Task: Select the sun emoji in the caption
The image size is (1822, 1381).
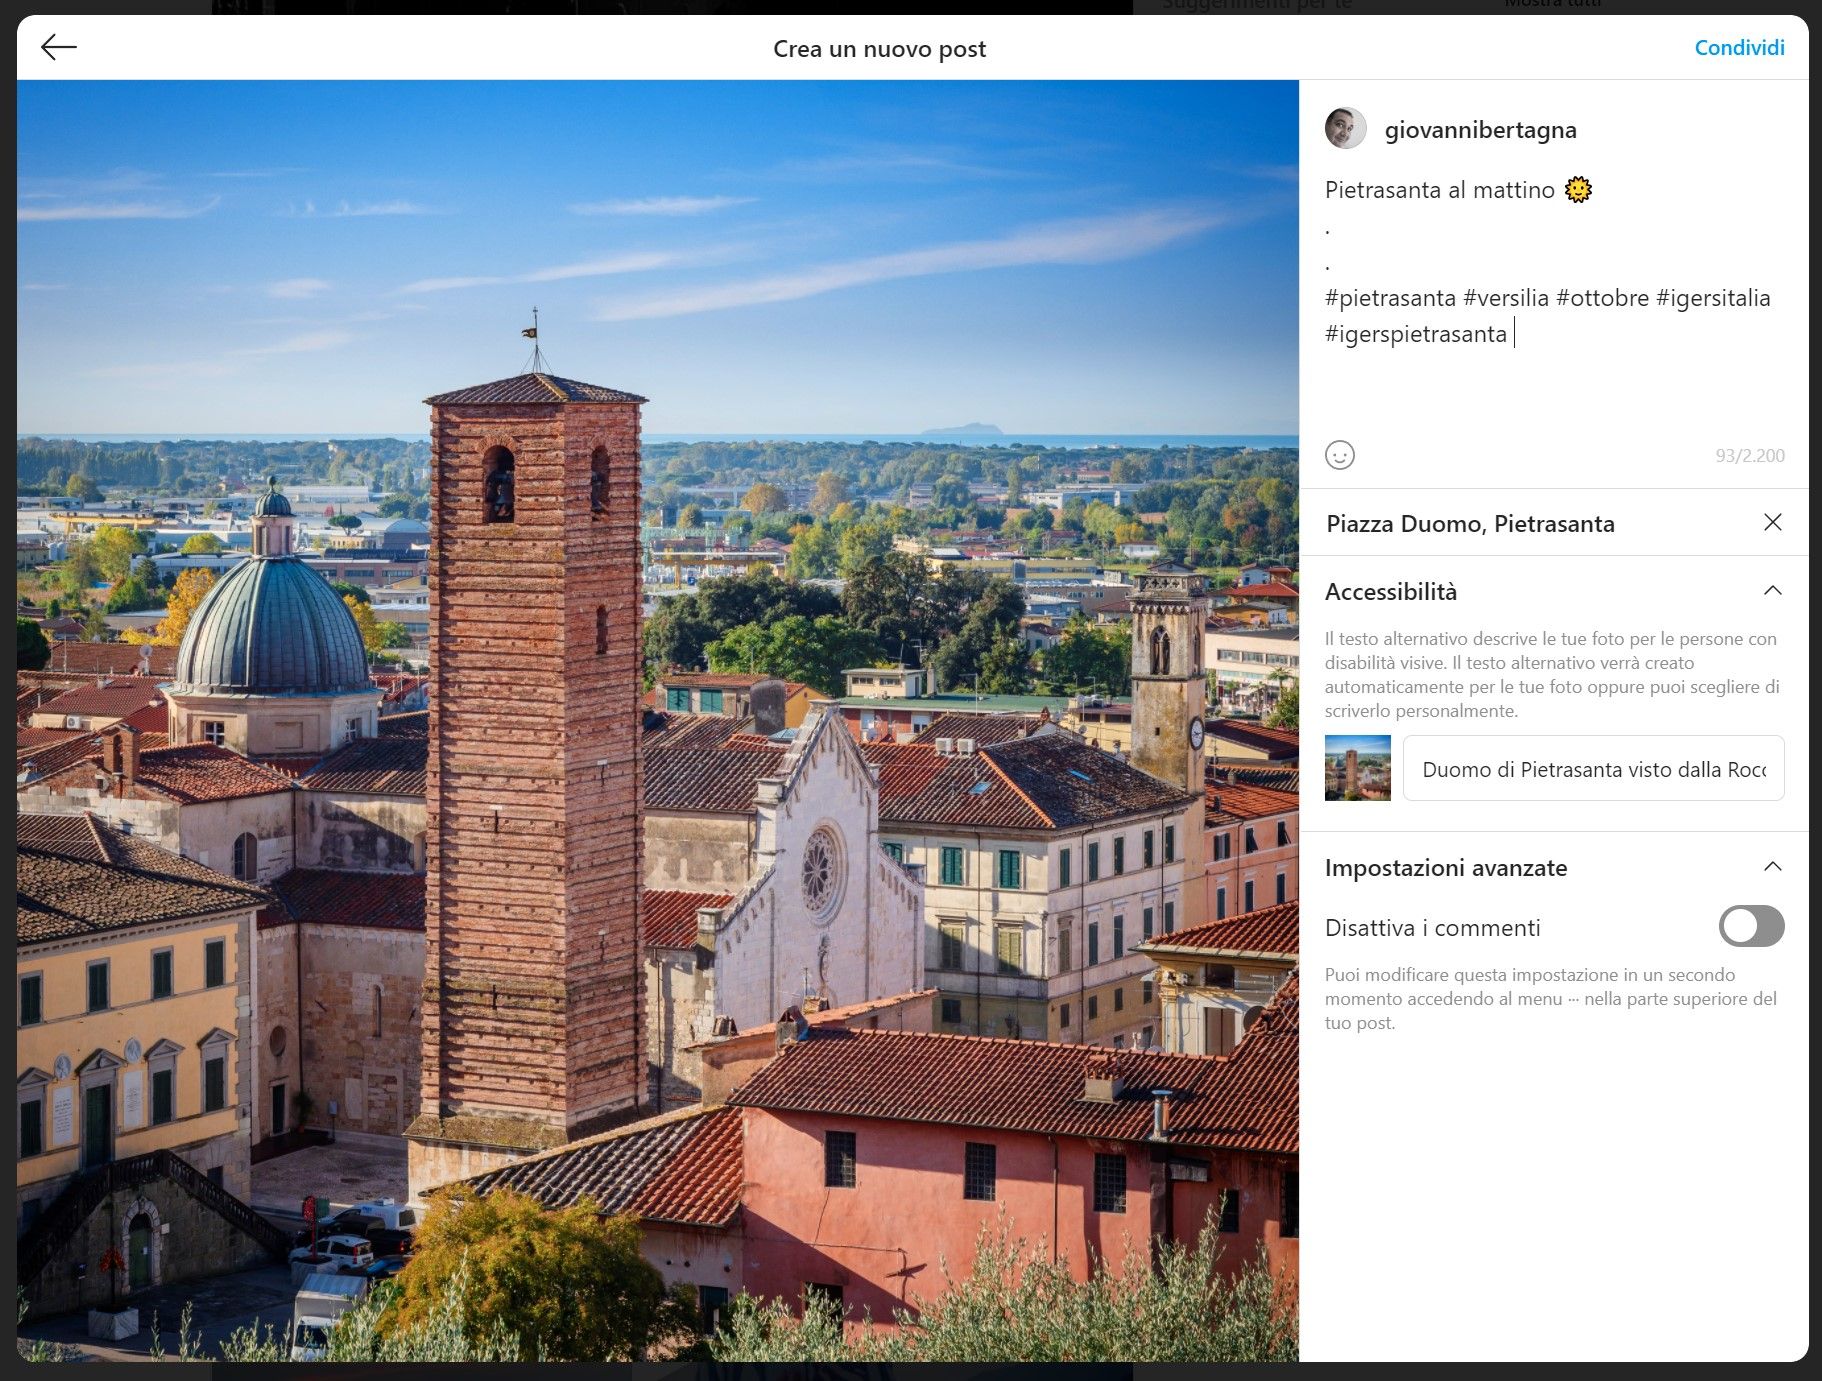Action: tap(1578, 189)
